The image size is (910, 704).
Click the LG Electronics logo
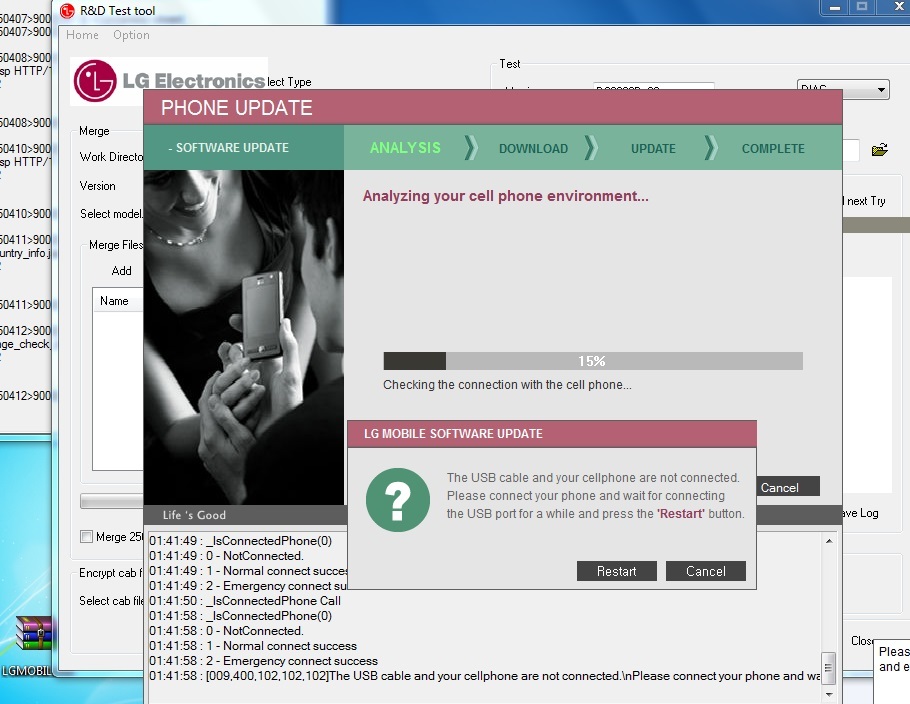[x=169, y=81]
